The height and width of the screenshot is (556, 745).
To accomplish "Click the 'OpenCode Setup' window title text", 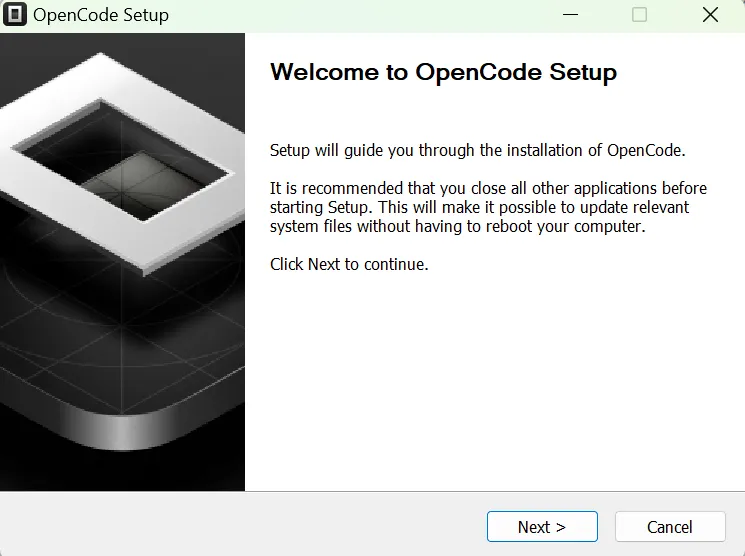I will coord(101,15).
